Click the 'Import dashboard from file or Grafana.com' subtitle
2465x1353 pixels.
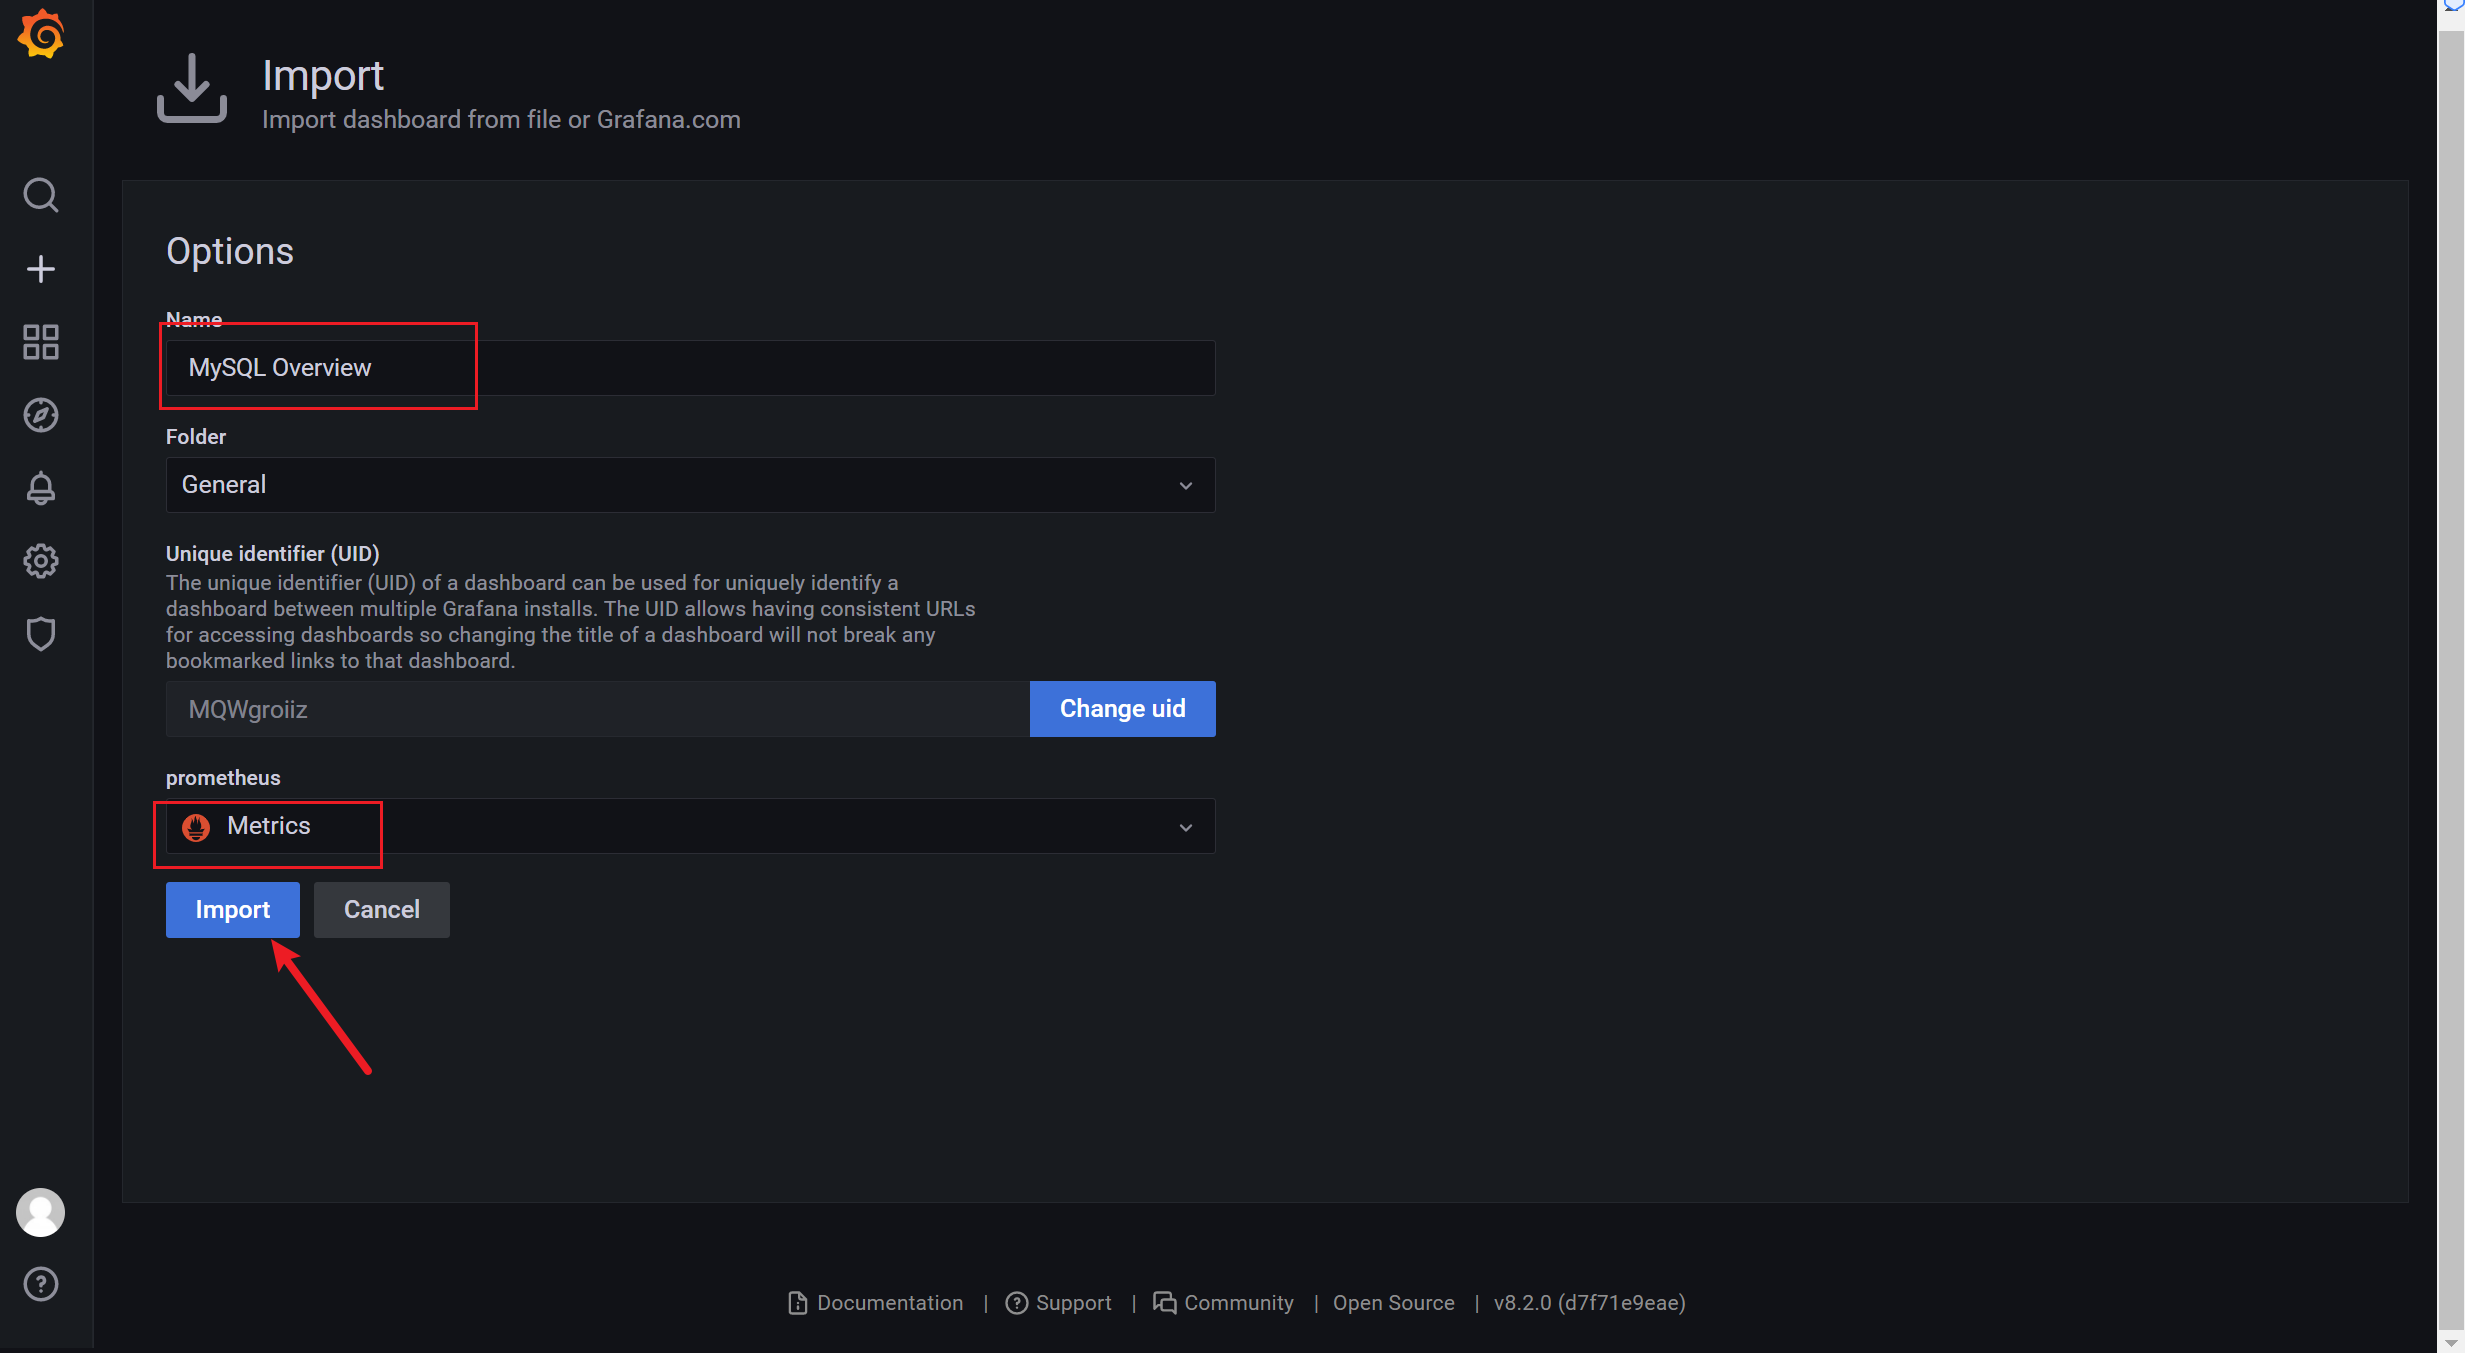[x=501, y=120]
